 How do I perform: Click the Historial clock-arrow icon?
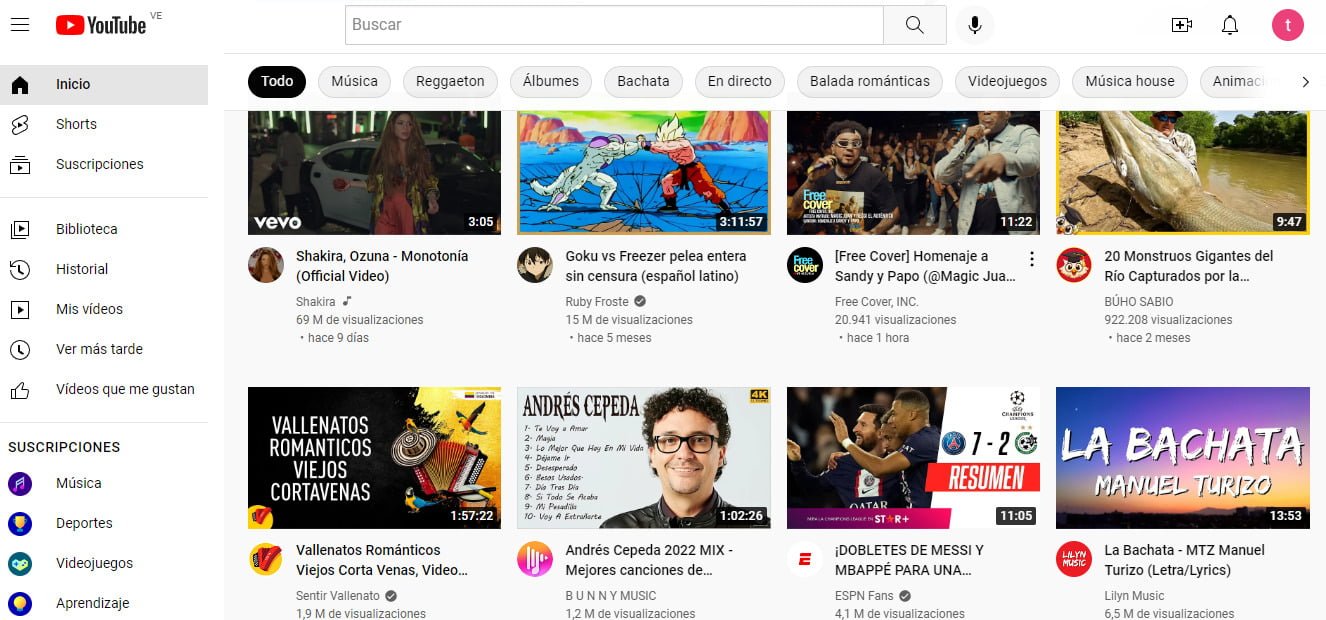coord(20,269)
